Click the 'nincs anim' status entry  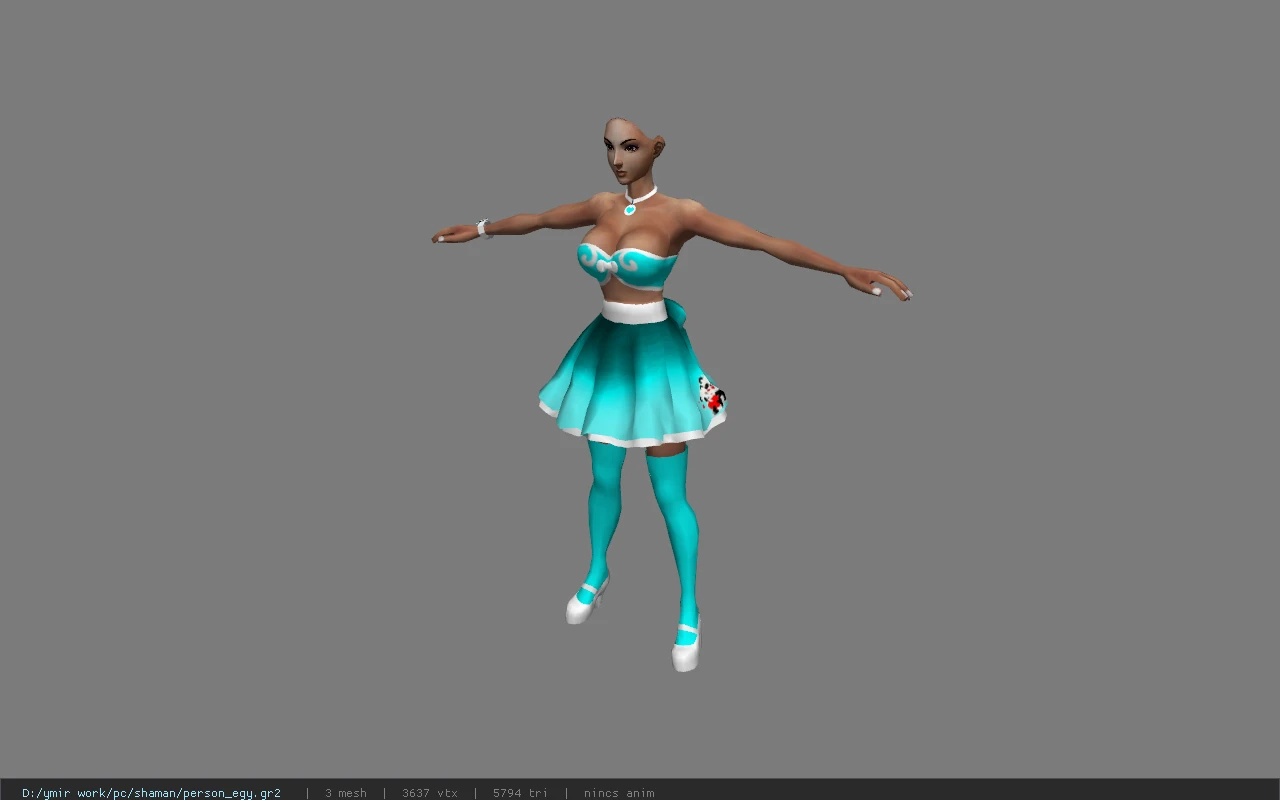pos(619,793)
